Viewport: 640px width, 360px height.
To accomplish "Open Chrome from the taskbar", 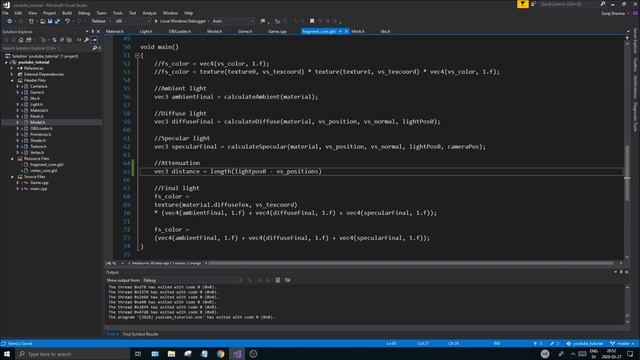I will point(220,354).
